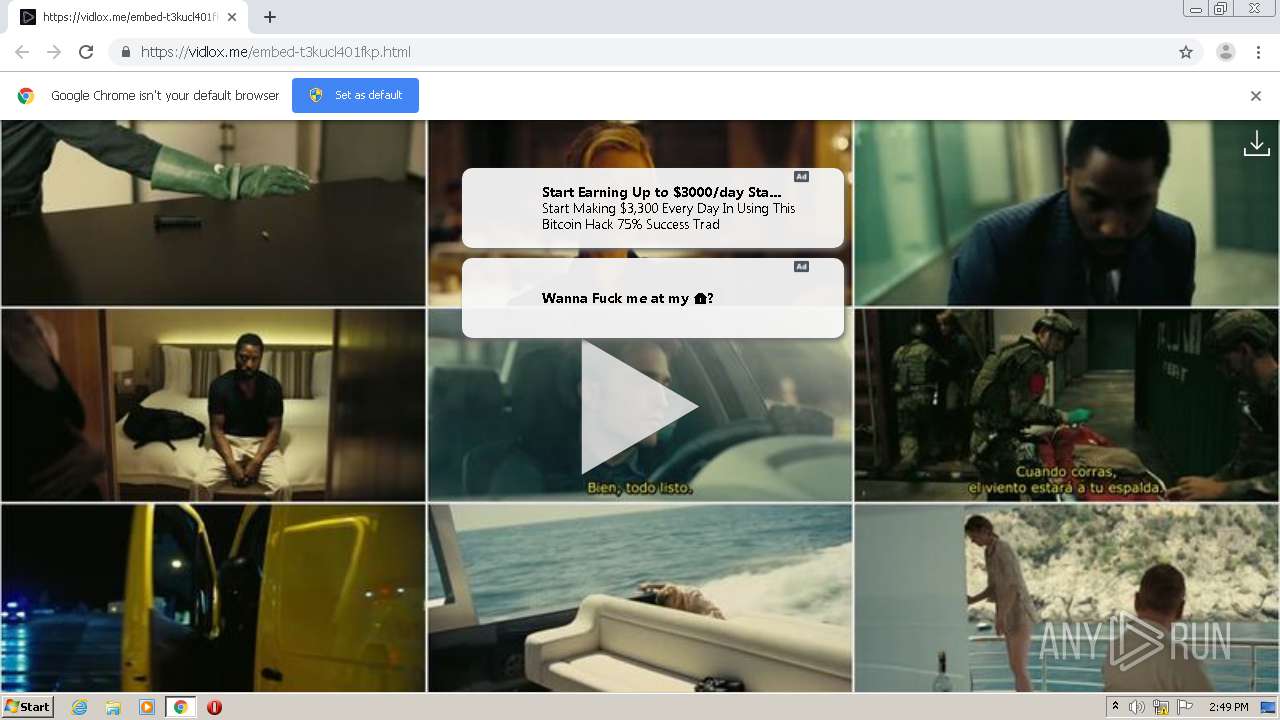
Task: Click the 'Bien, todo listo.' subtitle thumbnail
Action: [x=640, y=405]
